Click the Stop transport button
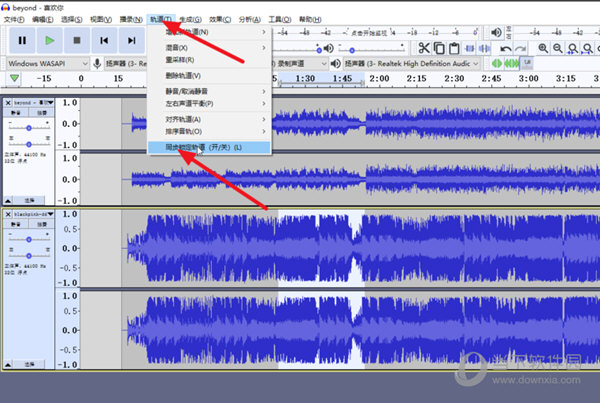 coord(76,40)
